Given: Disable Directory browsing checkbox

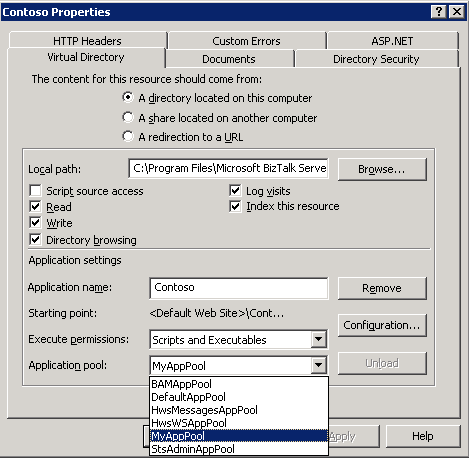Looking at the screenshot, I should [x=35, y=240].
